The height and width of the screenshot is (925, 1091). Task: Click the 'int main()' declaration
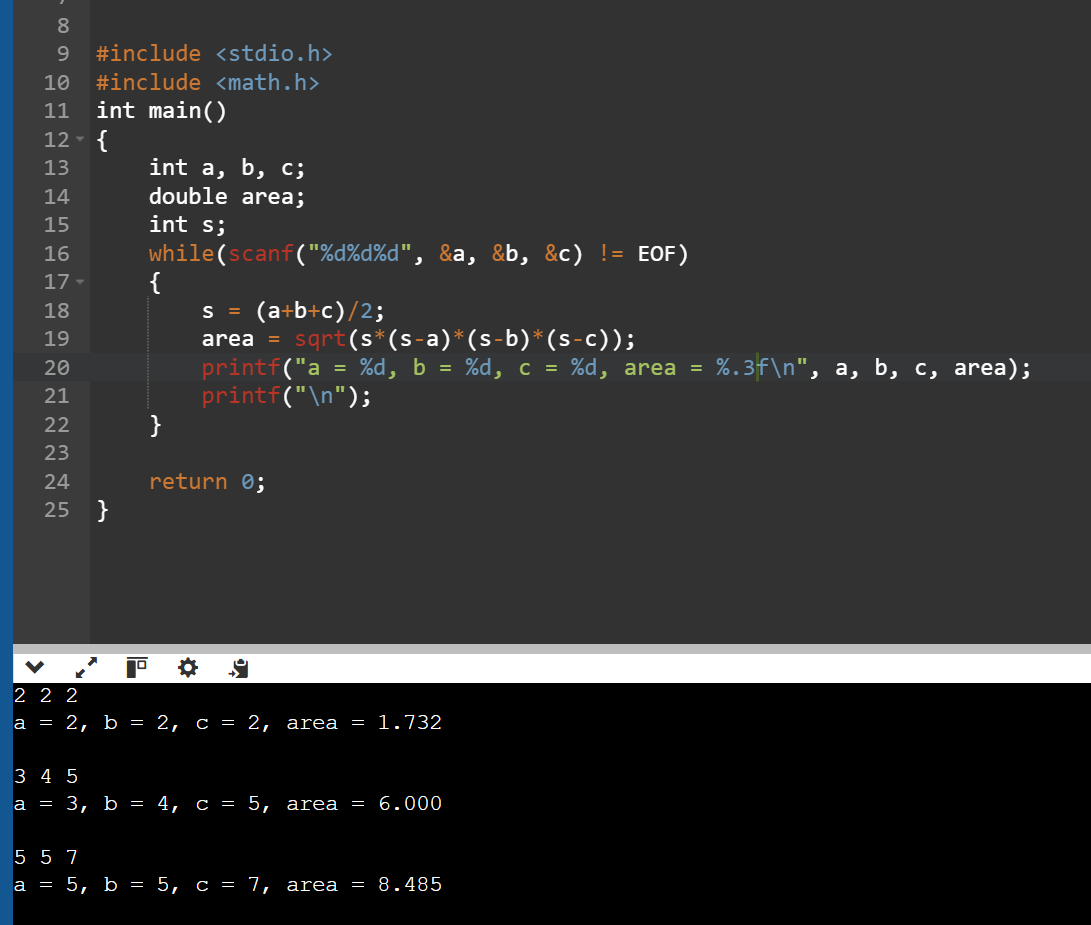point(161,111)
